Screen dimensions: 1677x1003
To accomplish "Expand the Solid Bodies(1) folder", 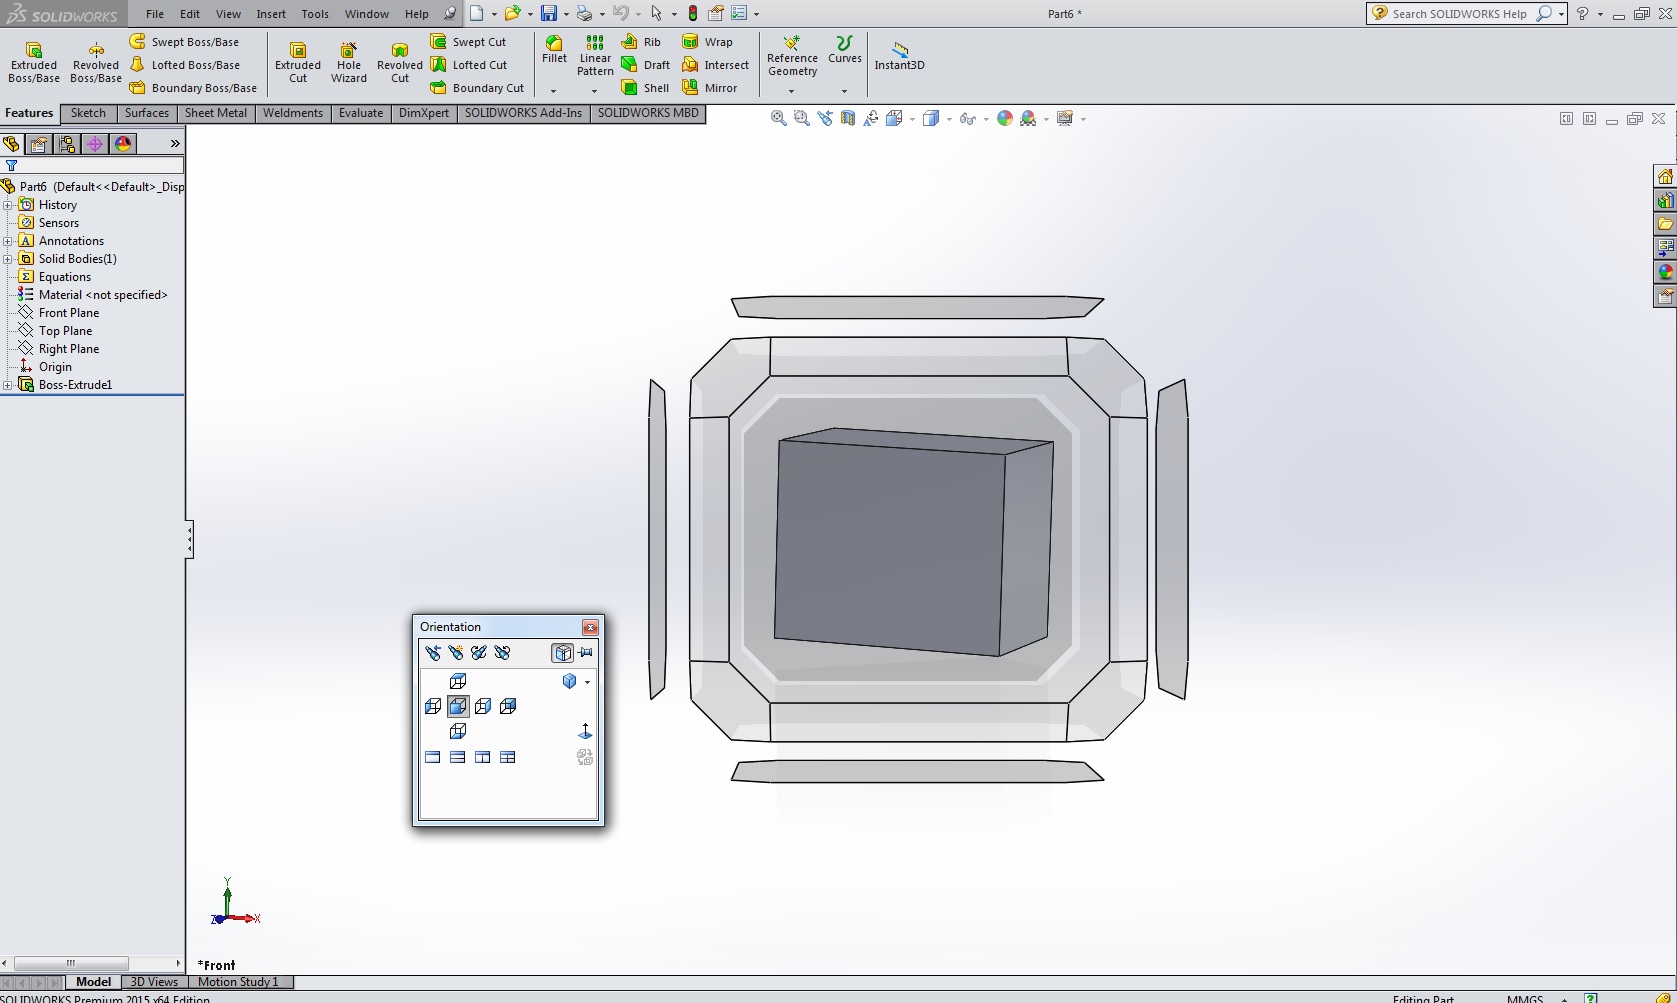I will coord(8,259).
